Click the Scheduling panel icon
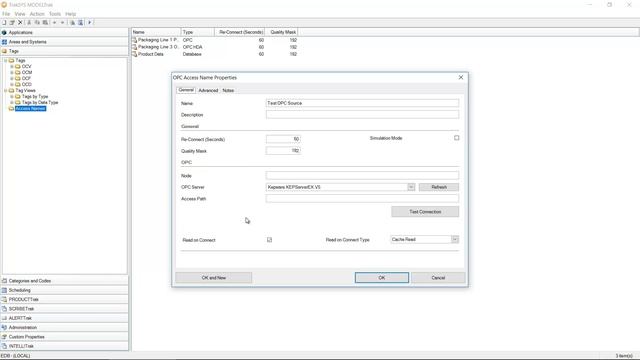This screenshot has width=640, height=360. [x=4, y=290]
